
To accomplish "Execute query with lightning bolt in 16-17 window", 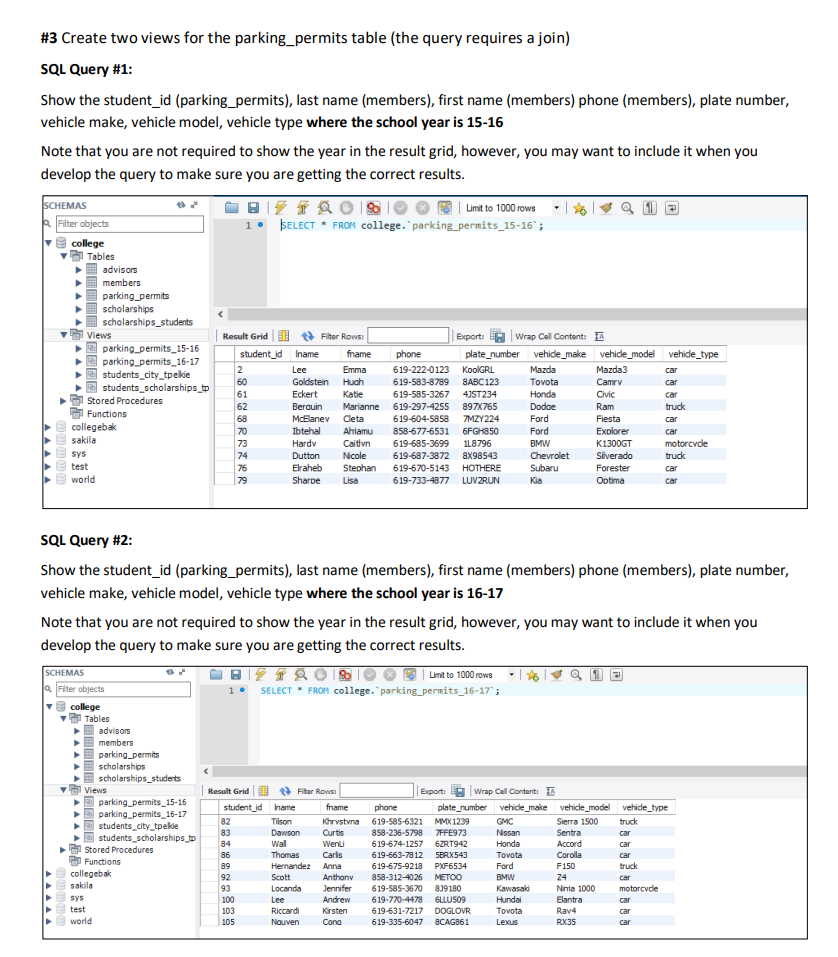I will pyautogui.click(x=261, y=674).
